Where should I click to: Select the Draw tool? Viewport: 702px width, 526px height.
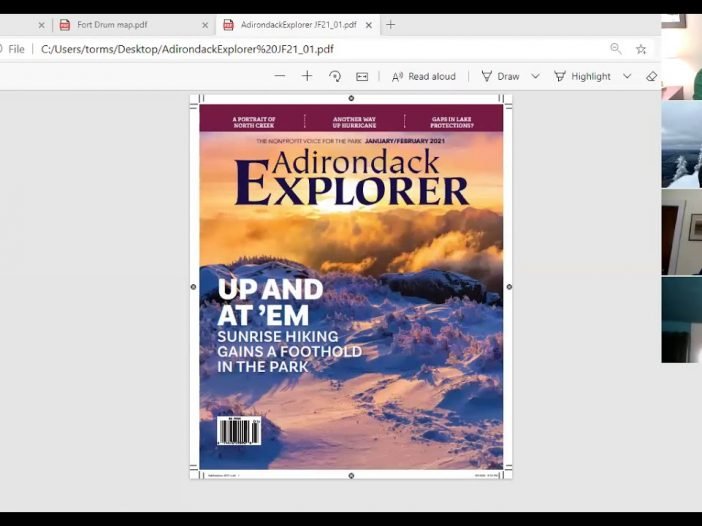pyautogui.click(x=501, y=77)
